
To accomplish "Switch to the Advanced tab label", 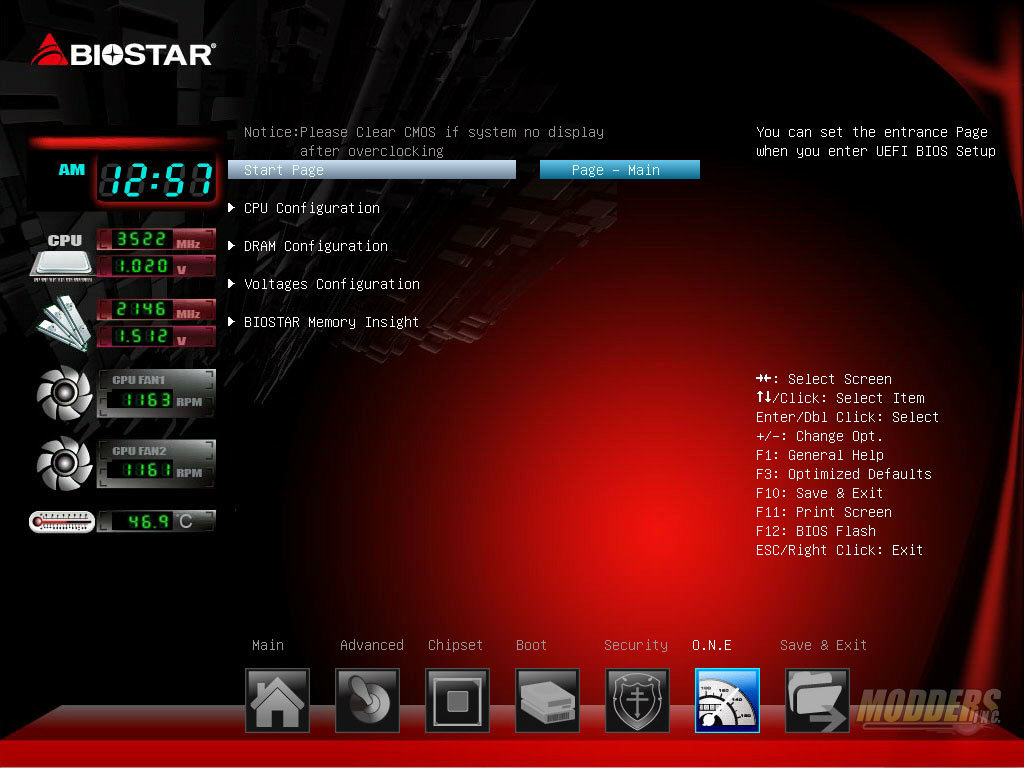I will click(372, 645).
